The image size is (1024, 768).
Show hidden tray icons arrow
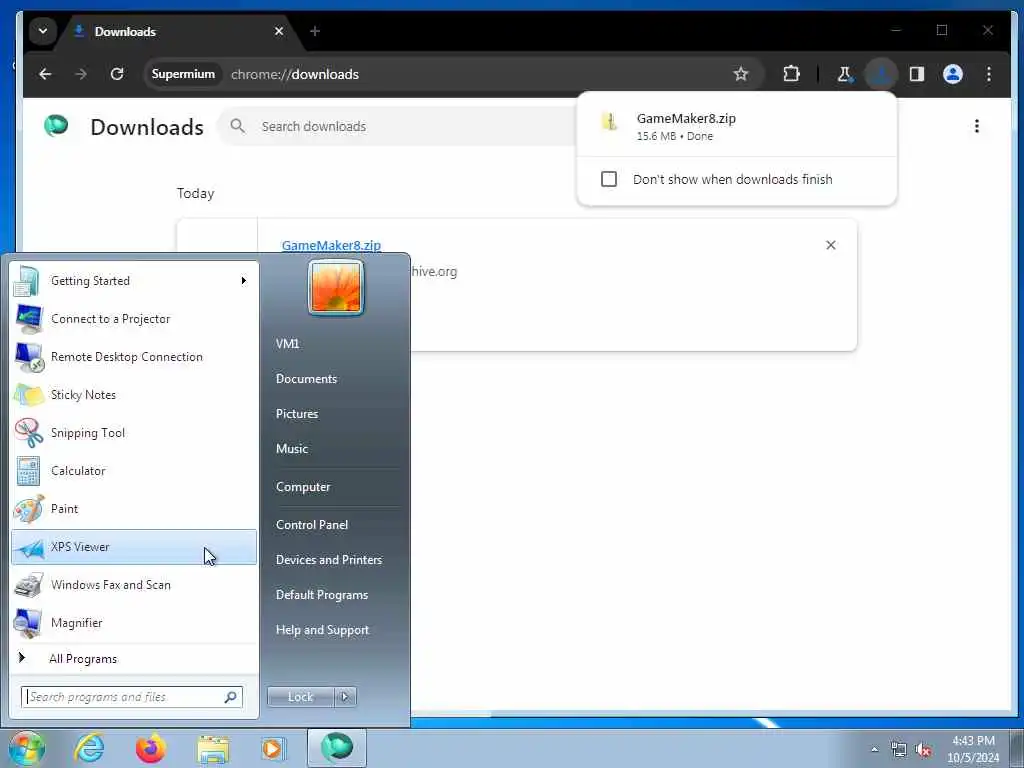coord(875,750)
